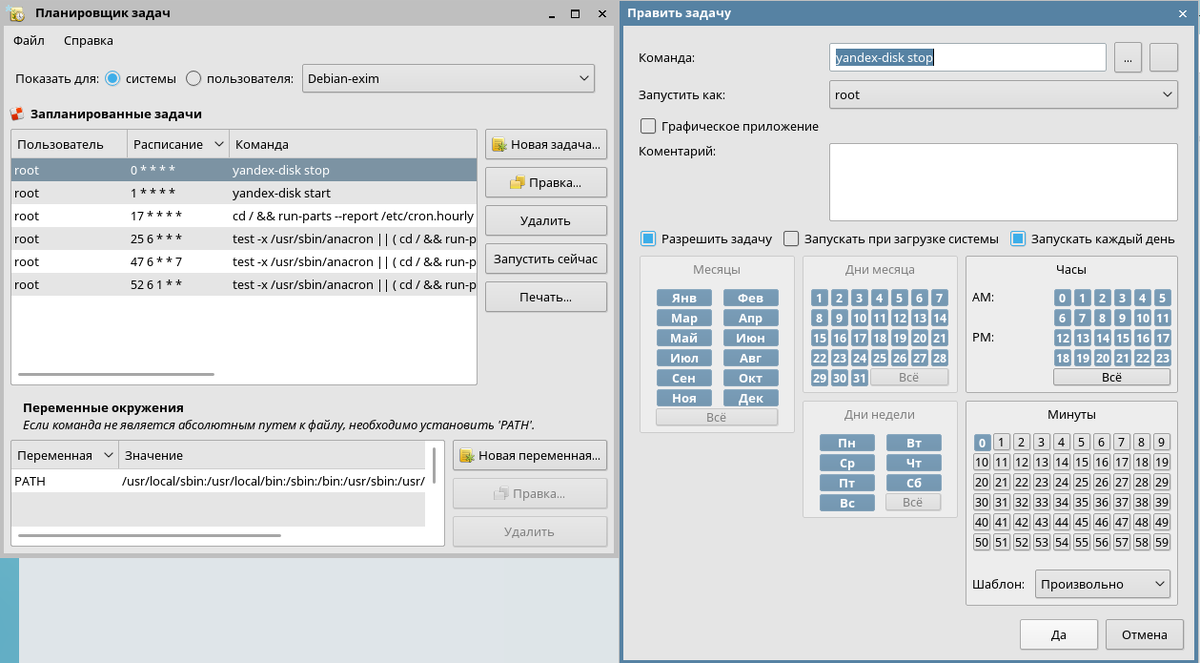This screenshot has width=1200, height=663.
Task: Toggle hour 23 button
Action: click(x=1162, y=358)
